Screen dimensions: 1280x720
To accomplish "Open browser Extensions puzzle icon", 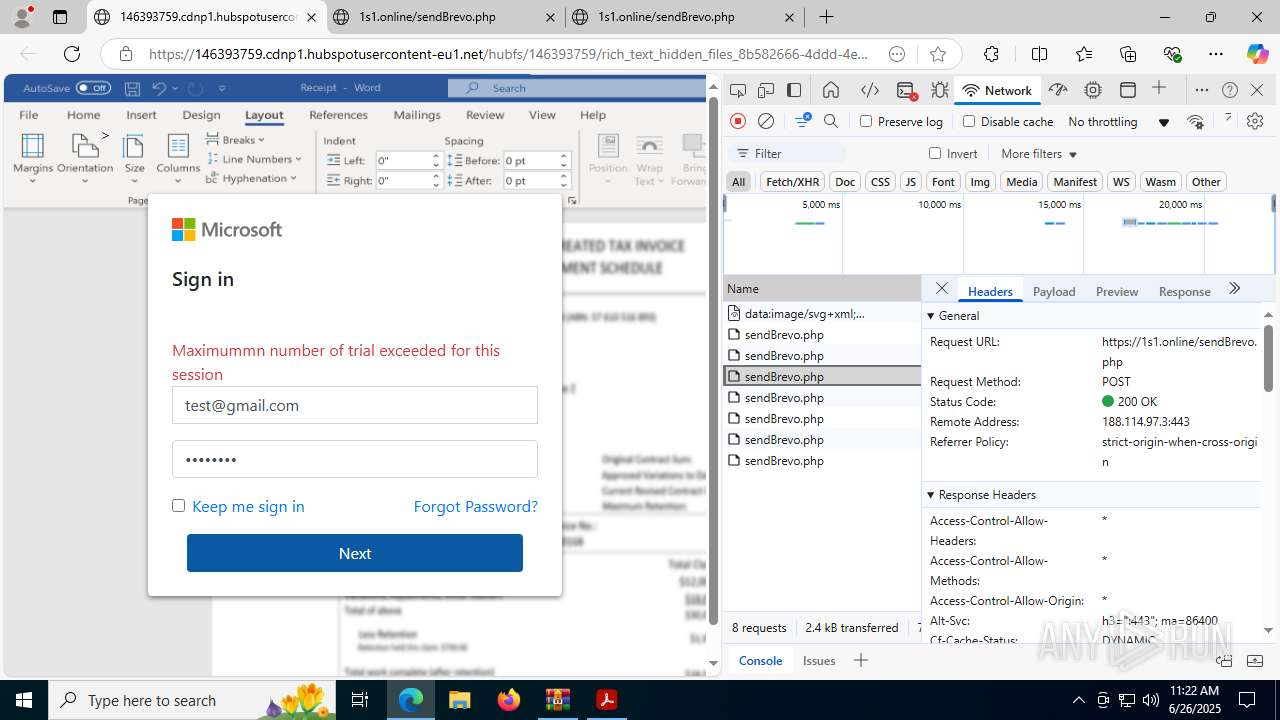I will 991,54.
